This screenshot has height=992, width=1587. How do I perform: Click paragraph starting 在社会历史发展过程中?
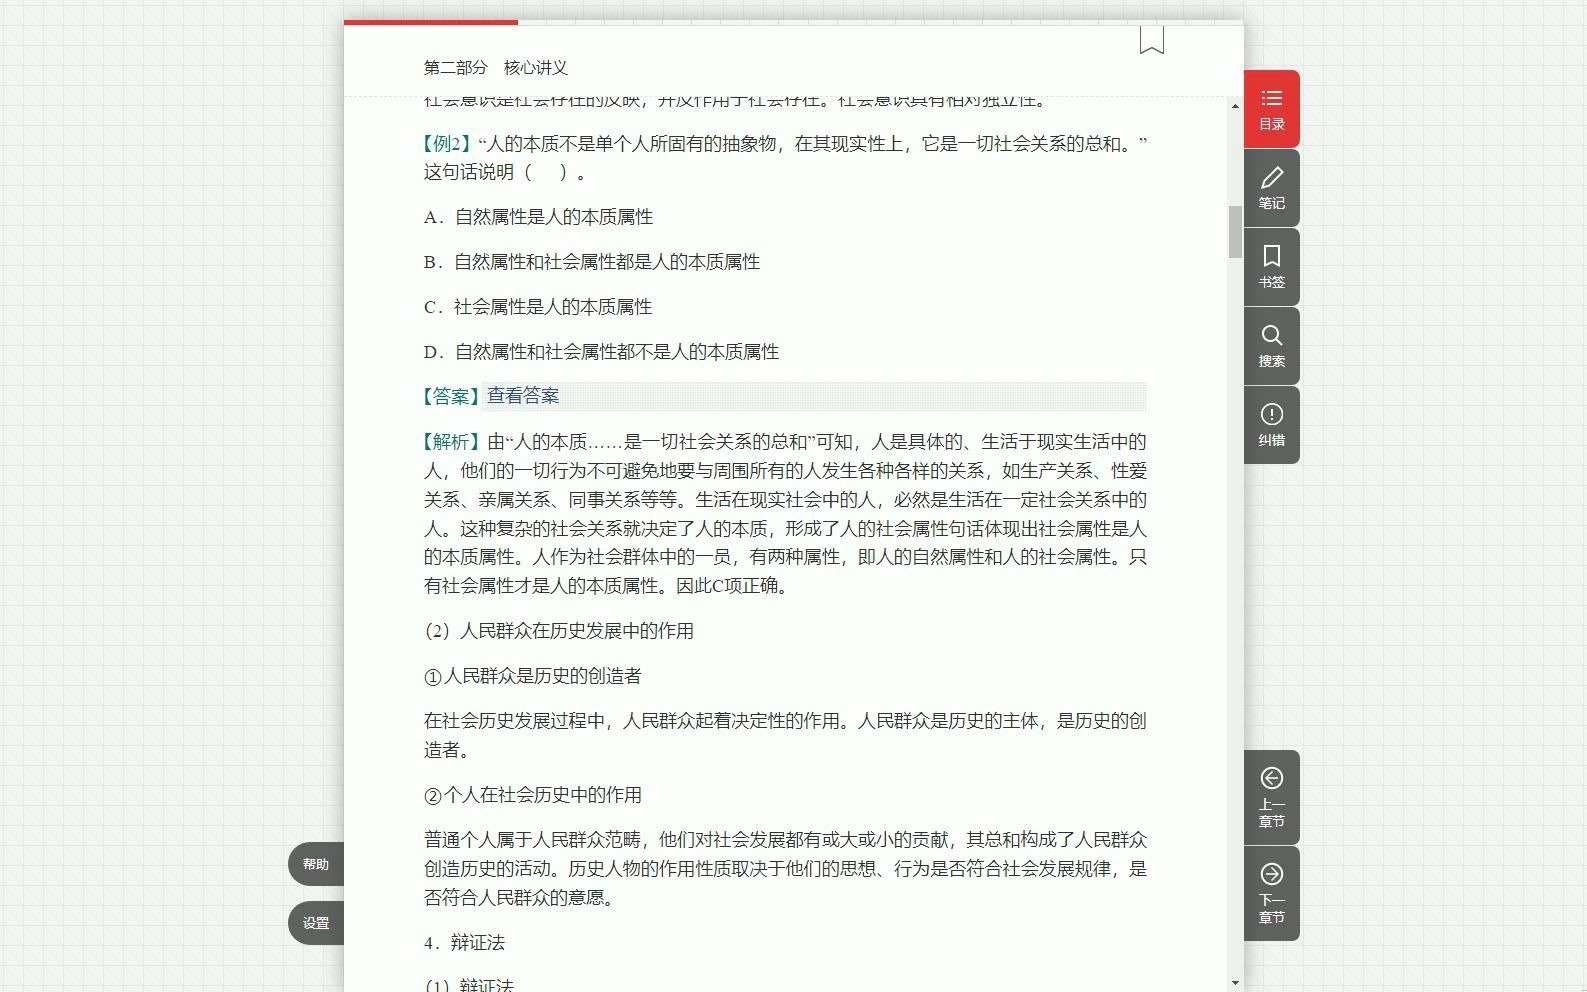point(785,735)
